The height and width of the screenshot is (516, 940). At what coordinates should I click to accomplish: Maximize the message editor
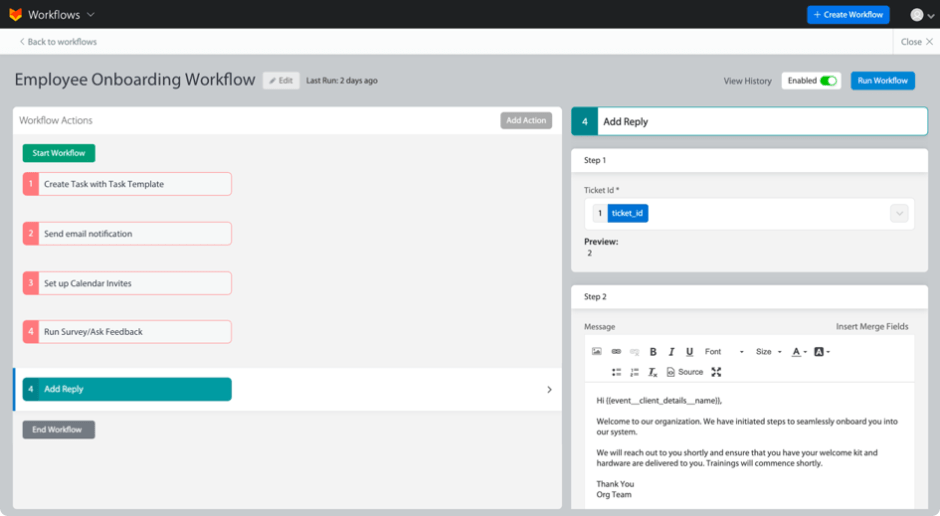click(x=716, y=372)
